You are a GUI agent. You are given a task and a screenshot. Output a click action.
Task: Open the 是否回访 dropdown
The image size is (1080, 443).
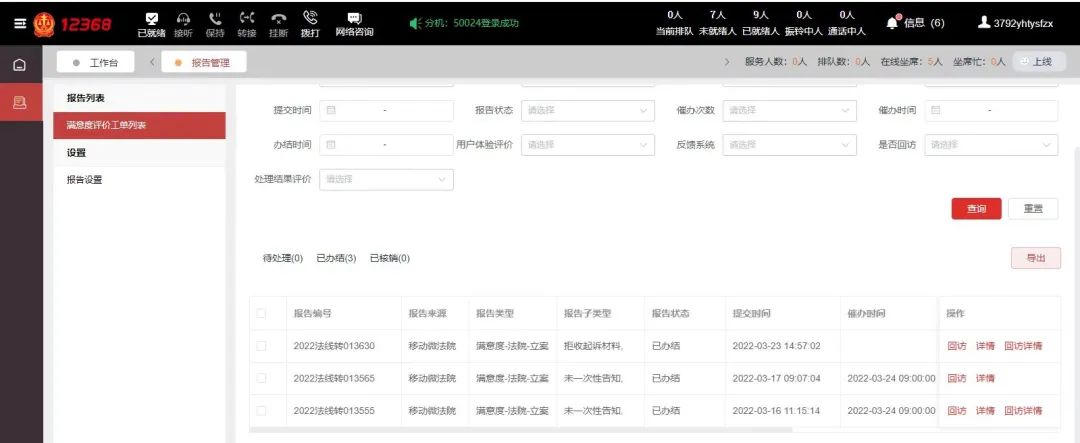coord(991,145)
